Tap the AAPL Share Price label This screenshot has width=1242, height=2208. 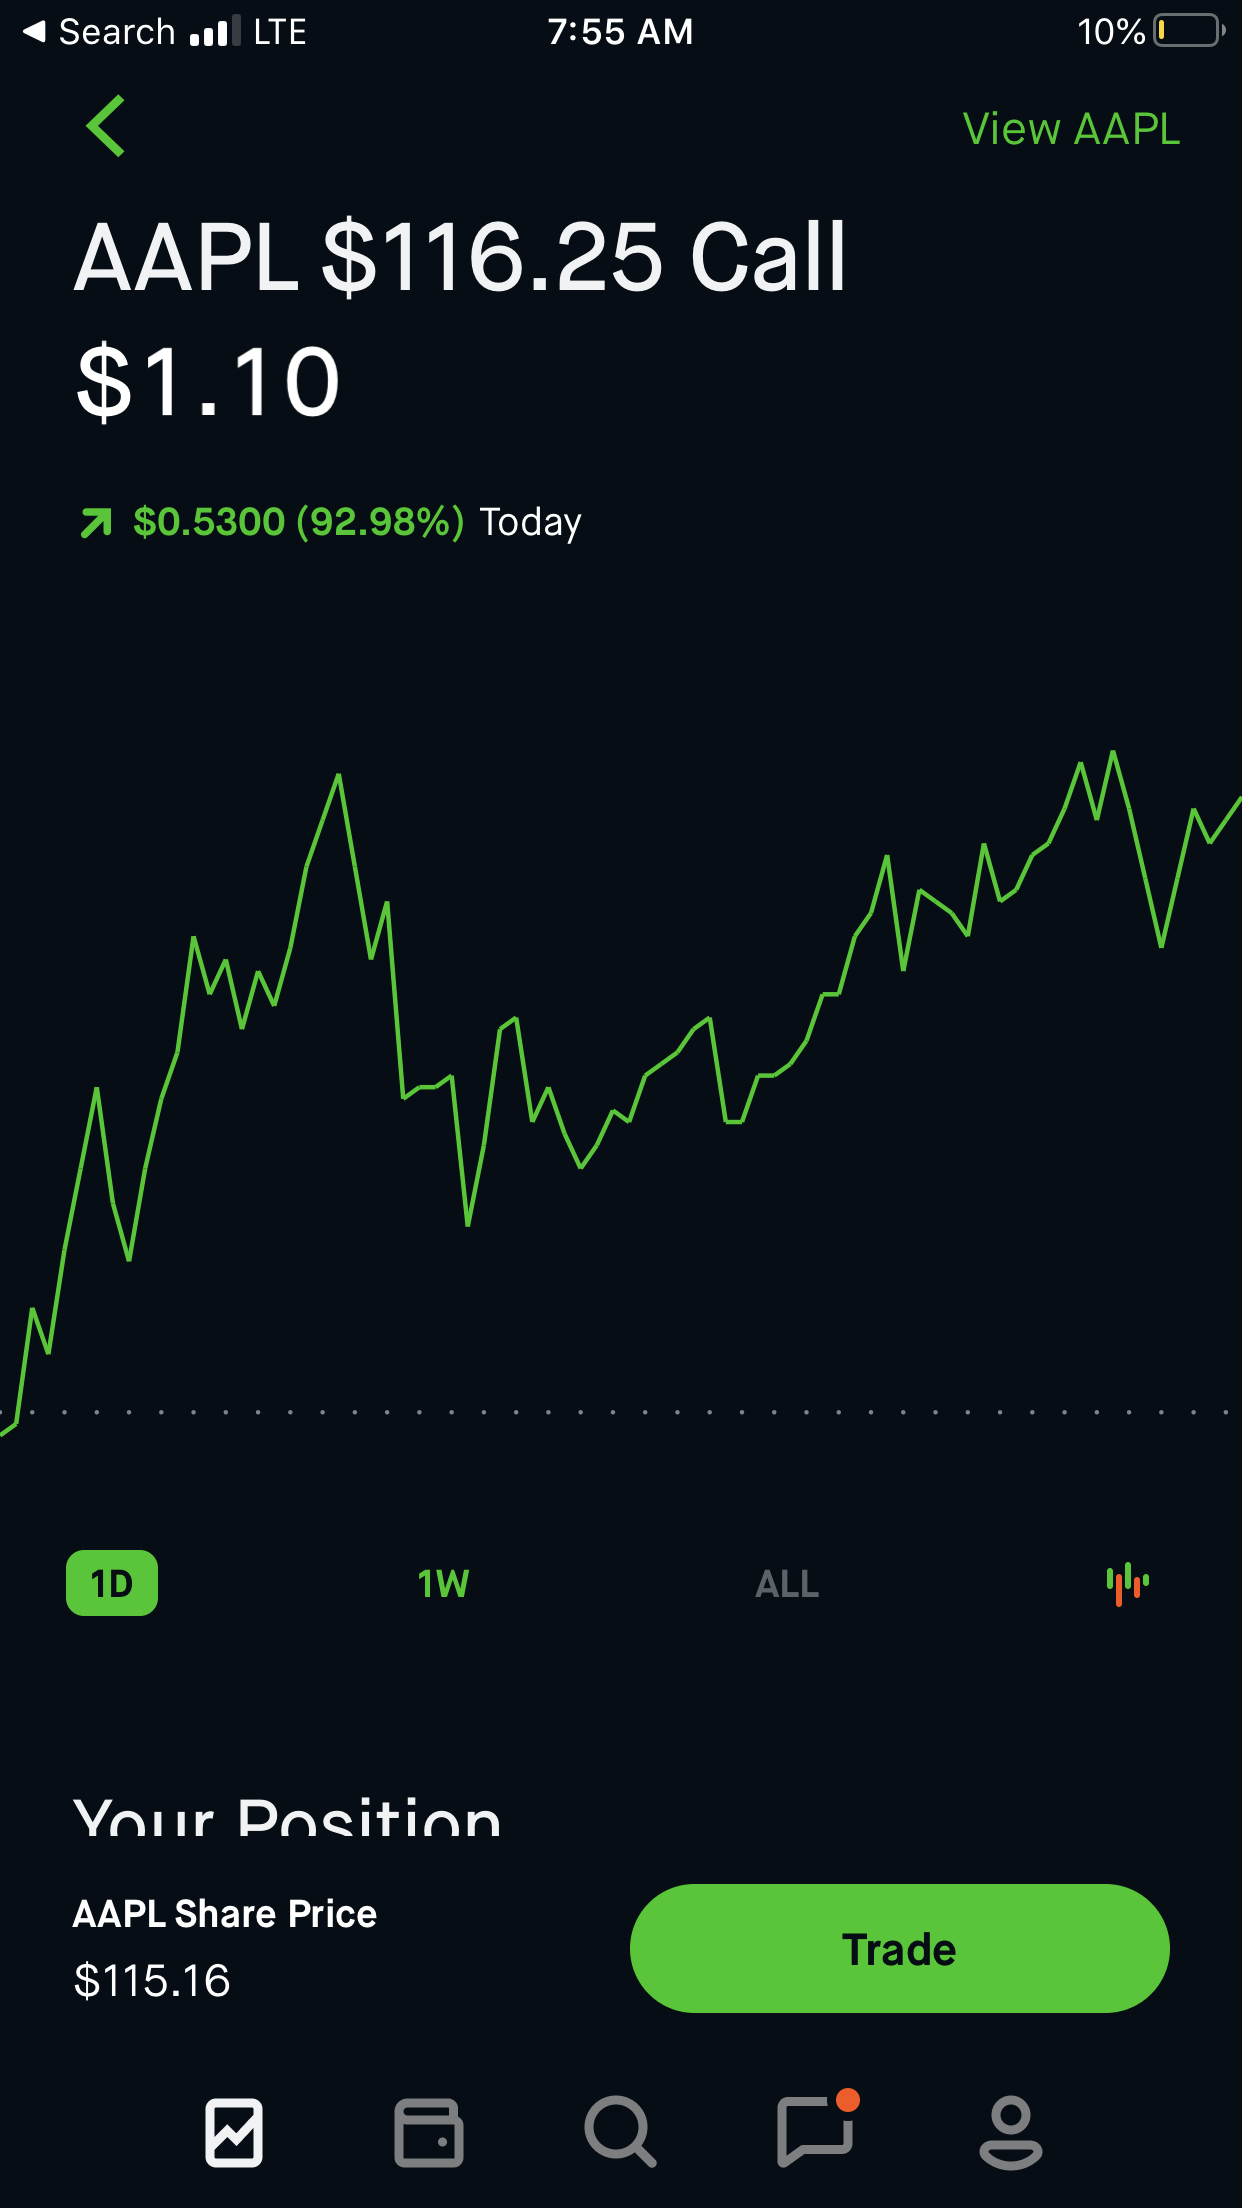coord(225,1913)
